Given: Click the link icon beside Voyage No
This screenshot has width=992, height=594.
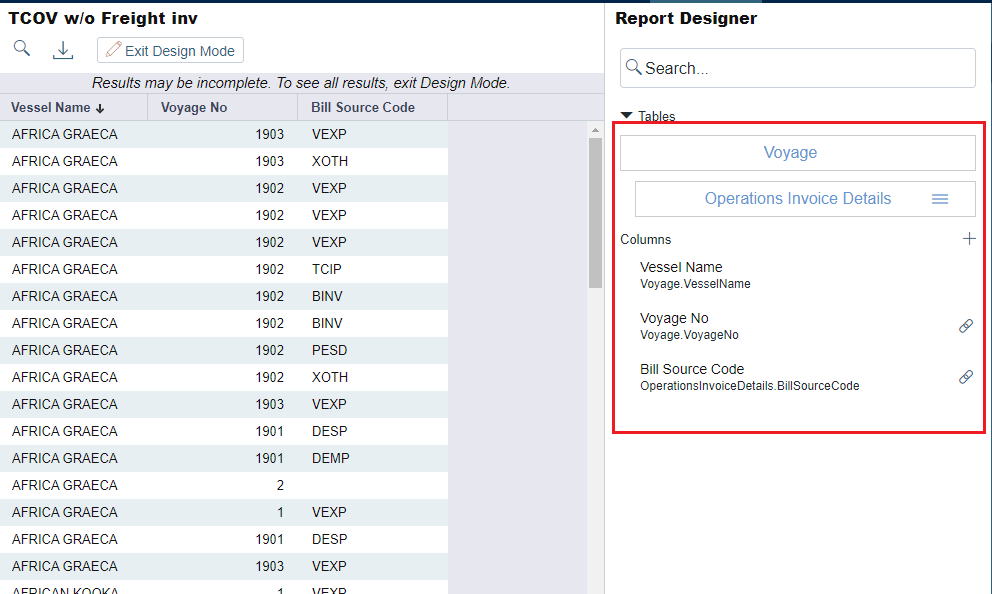Looking at the screenshot, I should [966, 326].
